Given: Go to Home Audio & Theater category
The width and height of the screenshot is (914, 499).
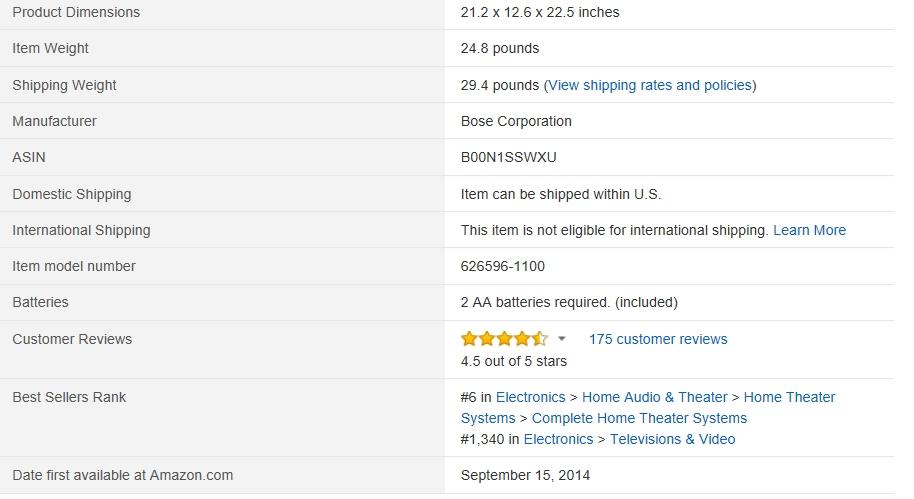Looking at the screenshot, I should [x=654, y=397].
